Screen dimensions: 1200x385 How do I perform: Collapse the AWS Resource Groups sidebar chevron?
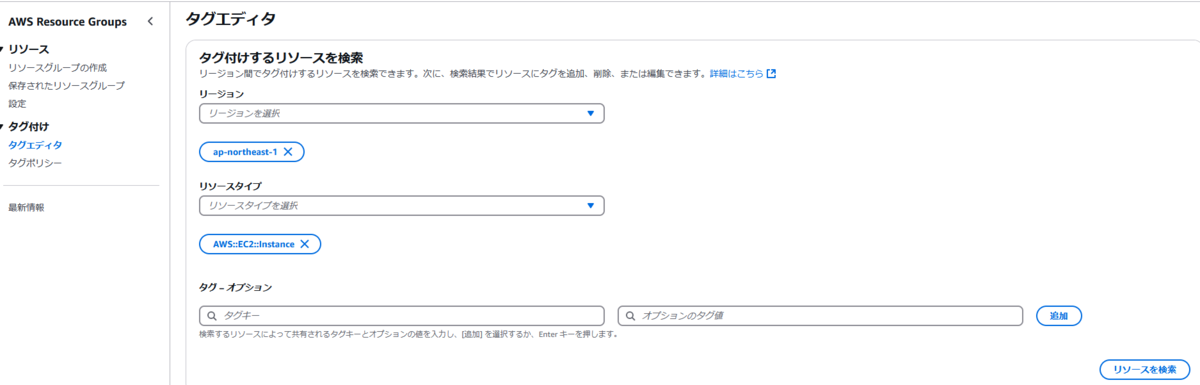[x=150, y=21]
